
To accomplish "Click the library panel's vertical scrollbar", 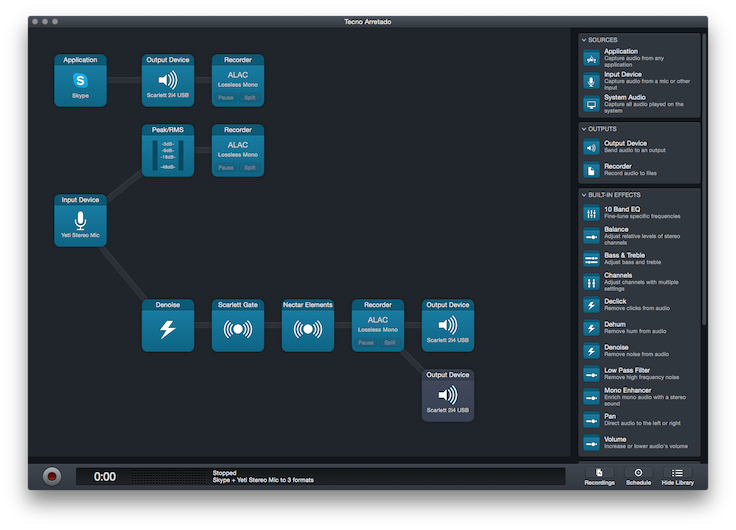I will [703, 180].
